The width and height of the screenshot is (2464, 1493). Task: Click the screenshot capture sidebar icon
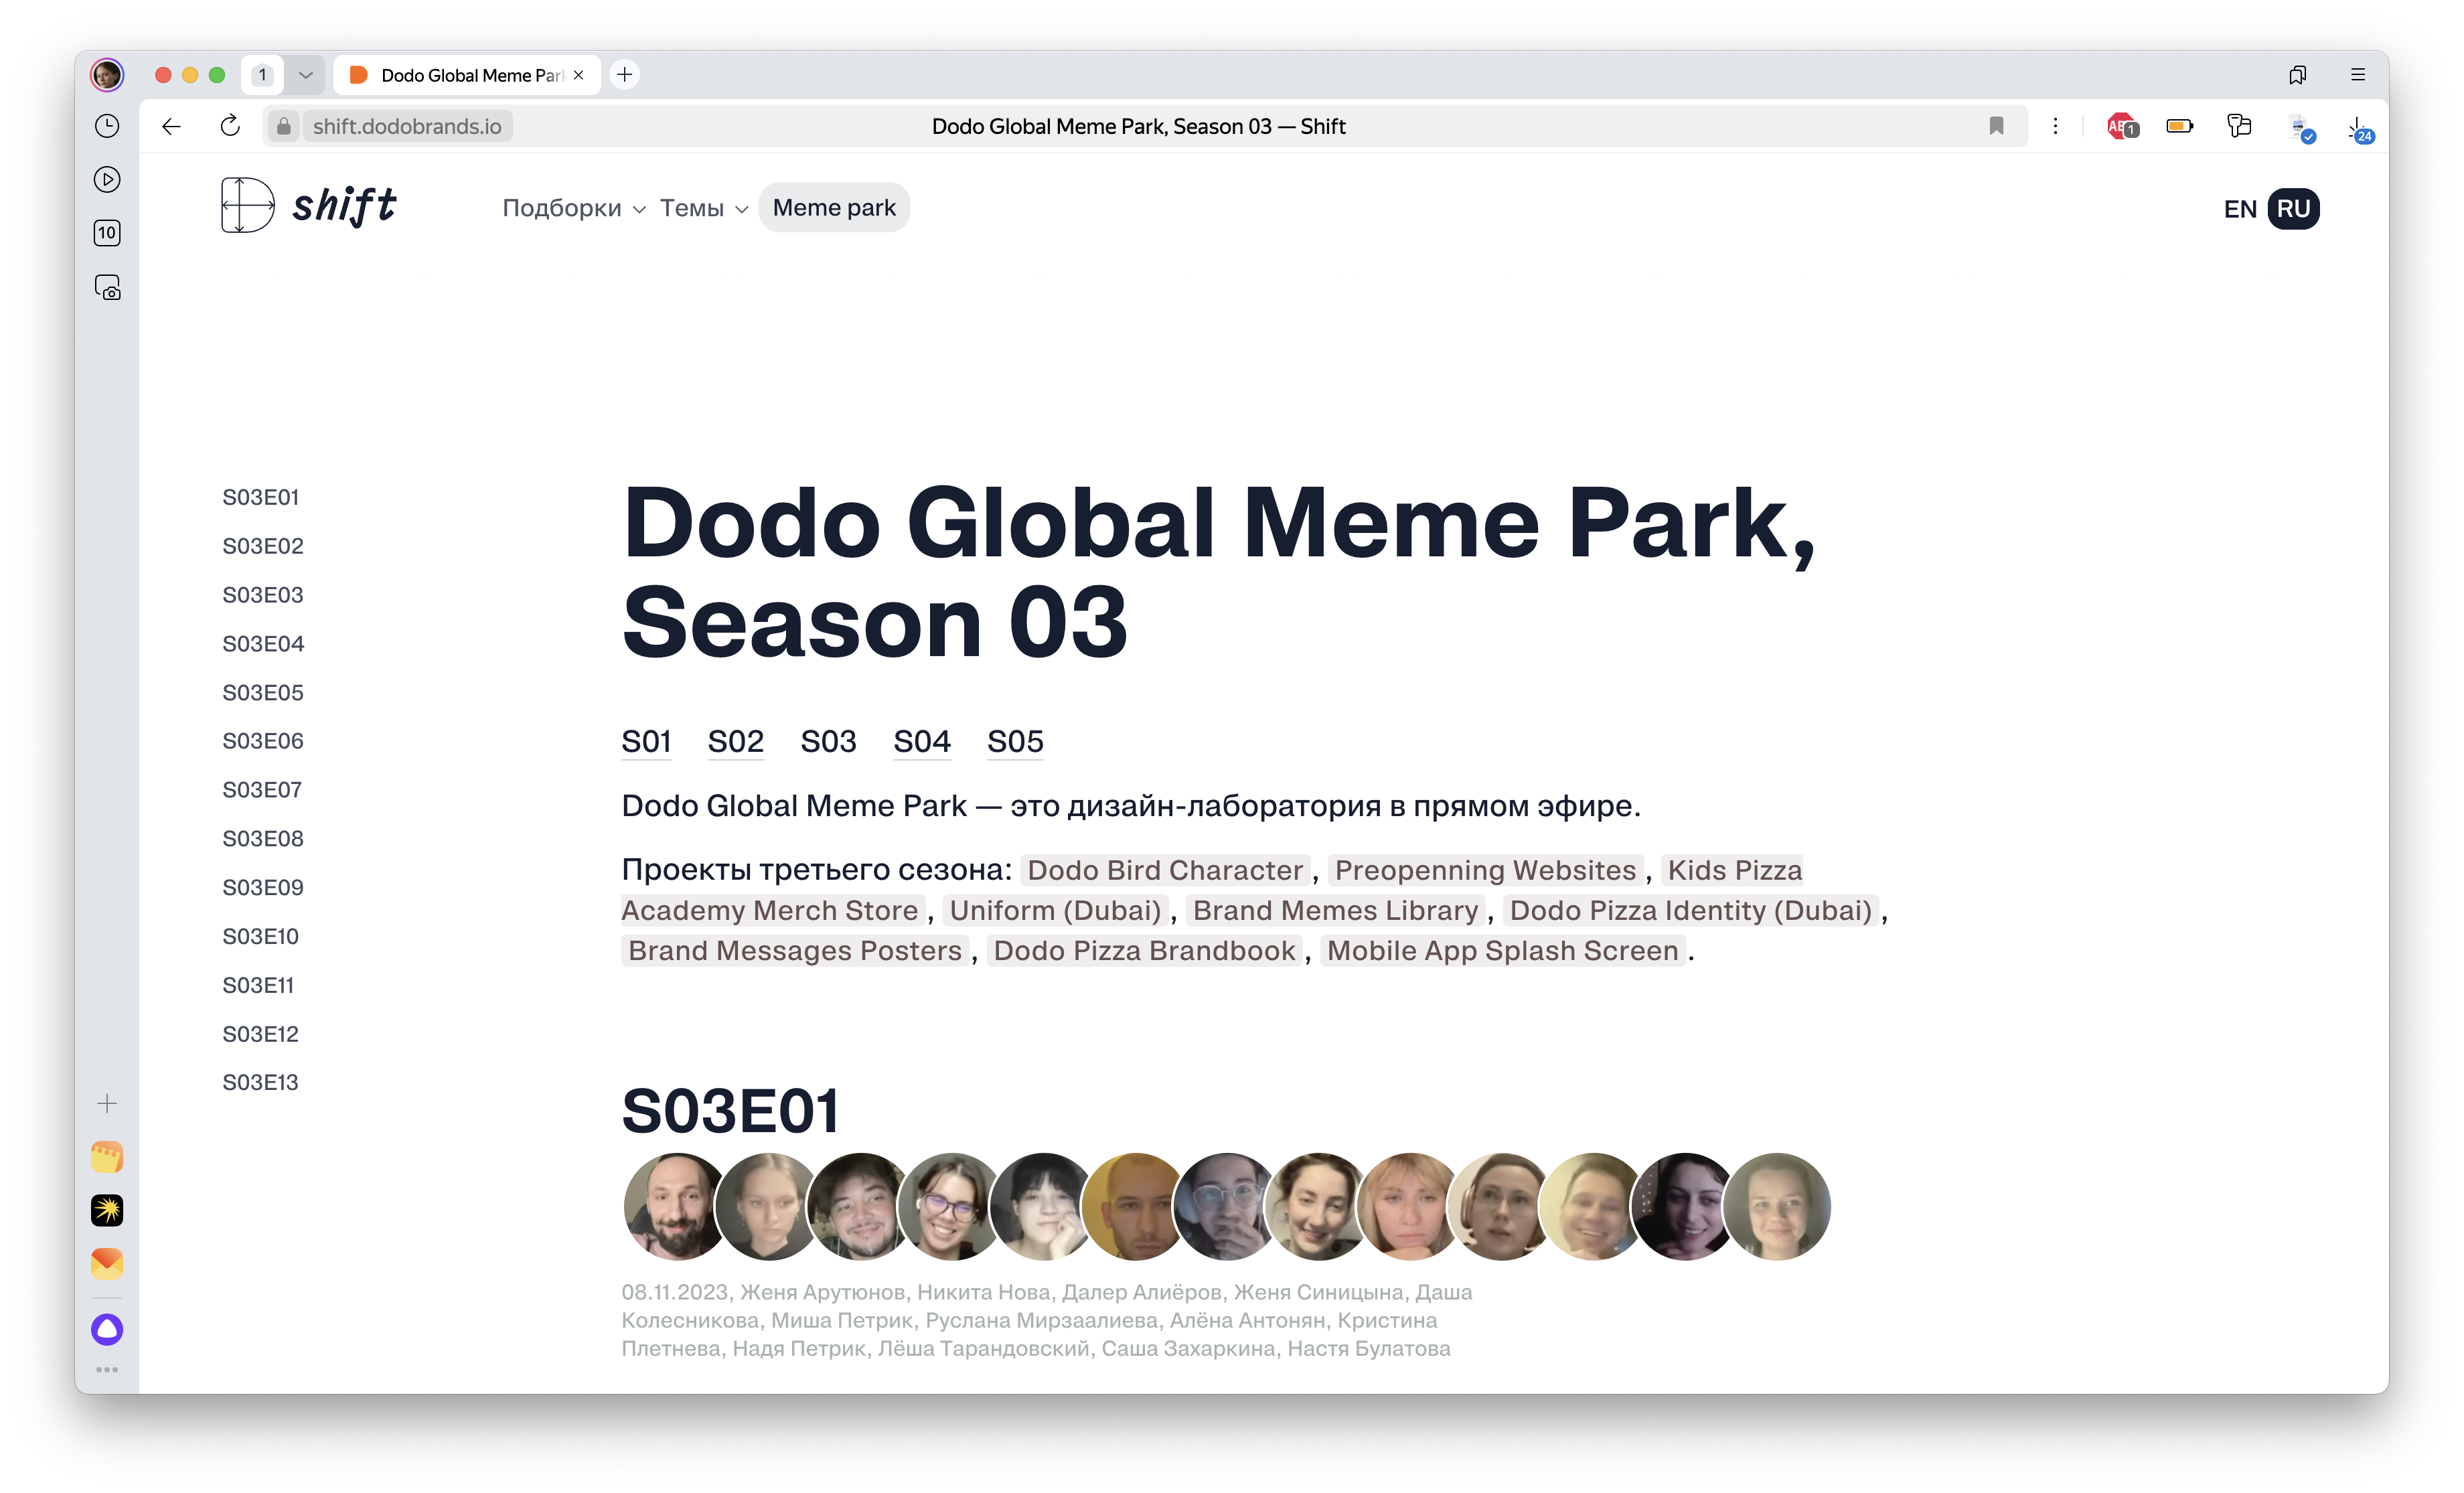[107, 288]
